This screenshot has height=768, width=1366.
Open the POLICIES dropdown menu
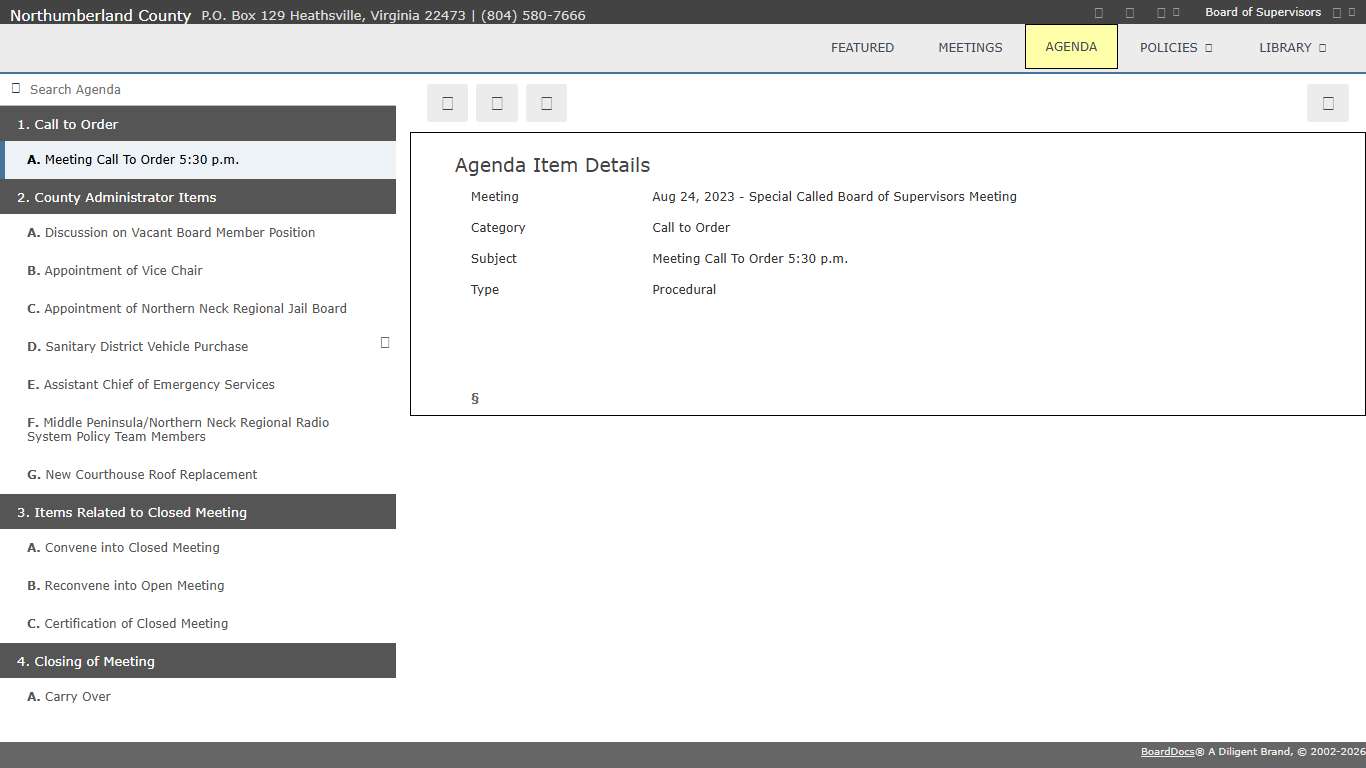[x=1175, y=47]
